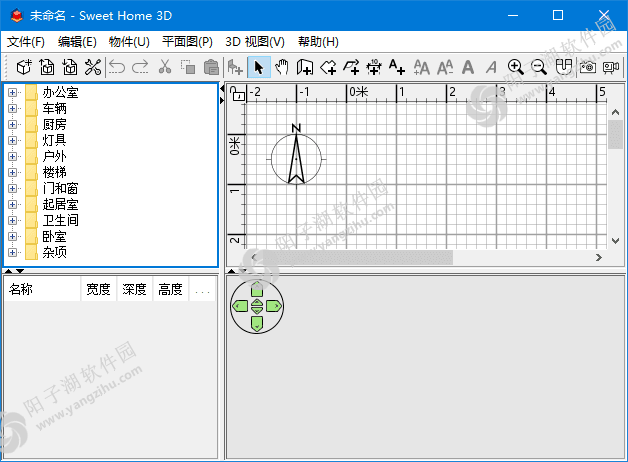This screenshot has width=628, height=462.
Task: Choose the Add text labels tool
Action: [x=397, y=67]
